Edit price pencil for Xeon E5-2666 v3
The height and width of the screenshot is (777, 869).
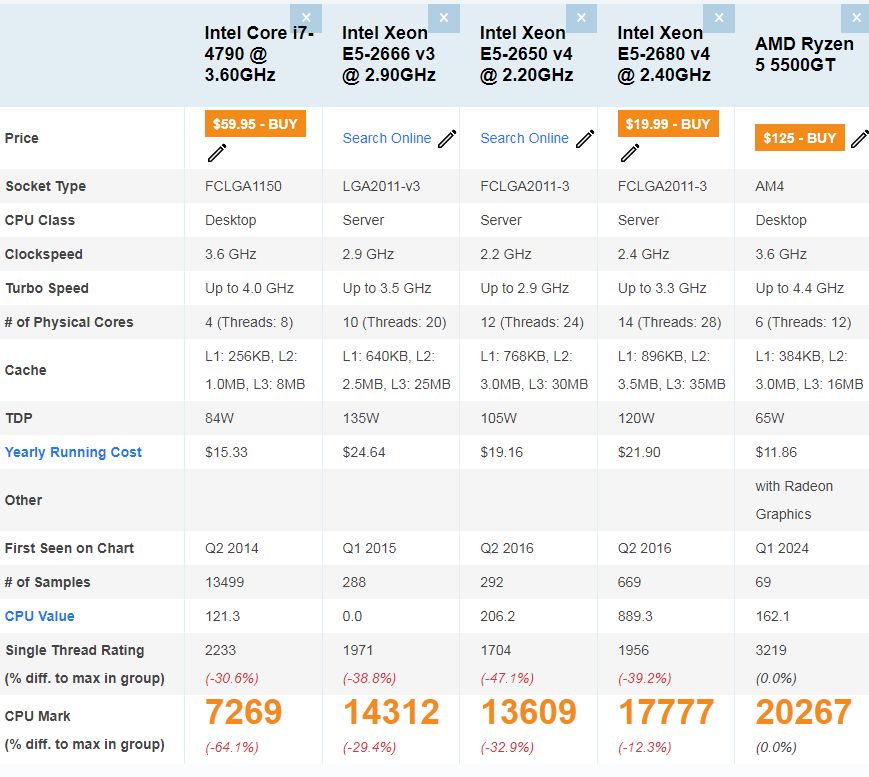tap(447, 139)
